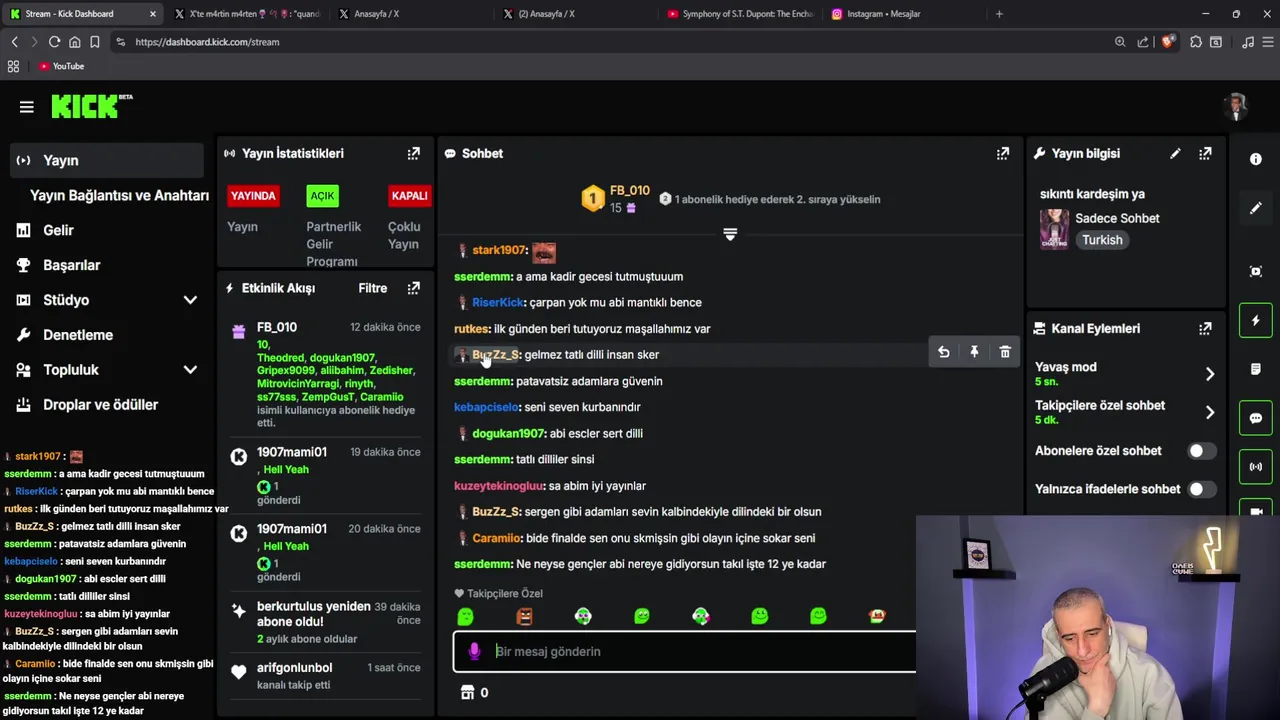Click the notes document icon in right sidebar
The height and width of the screenshot is (720, 1280).
[x=1256, y=369]
